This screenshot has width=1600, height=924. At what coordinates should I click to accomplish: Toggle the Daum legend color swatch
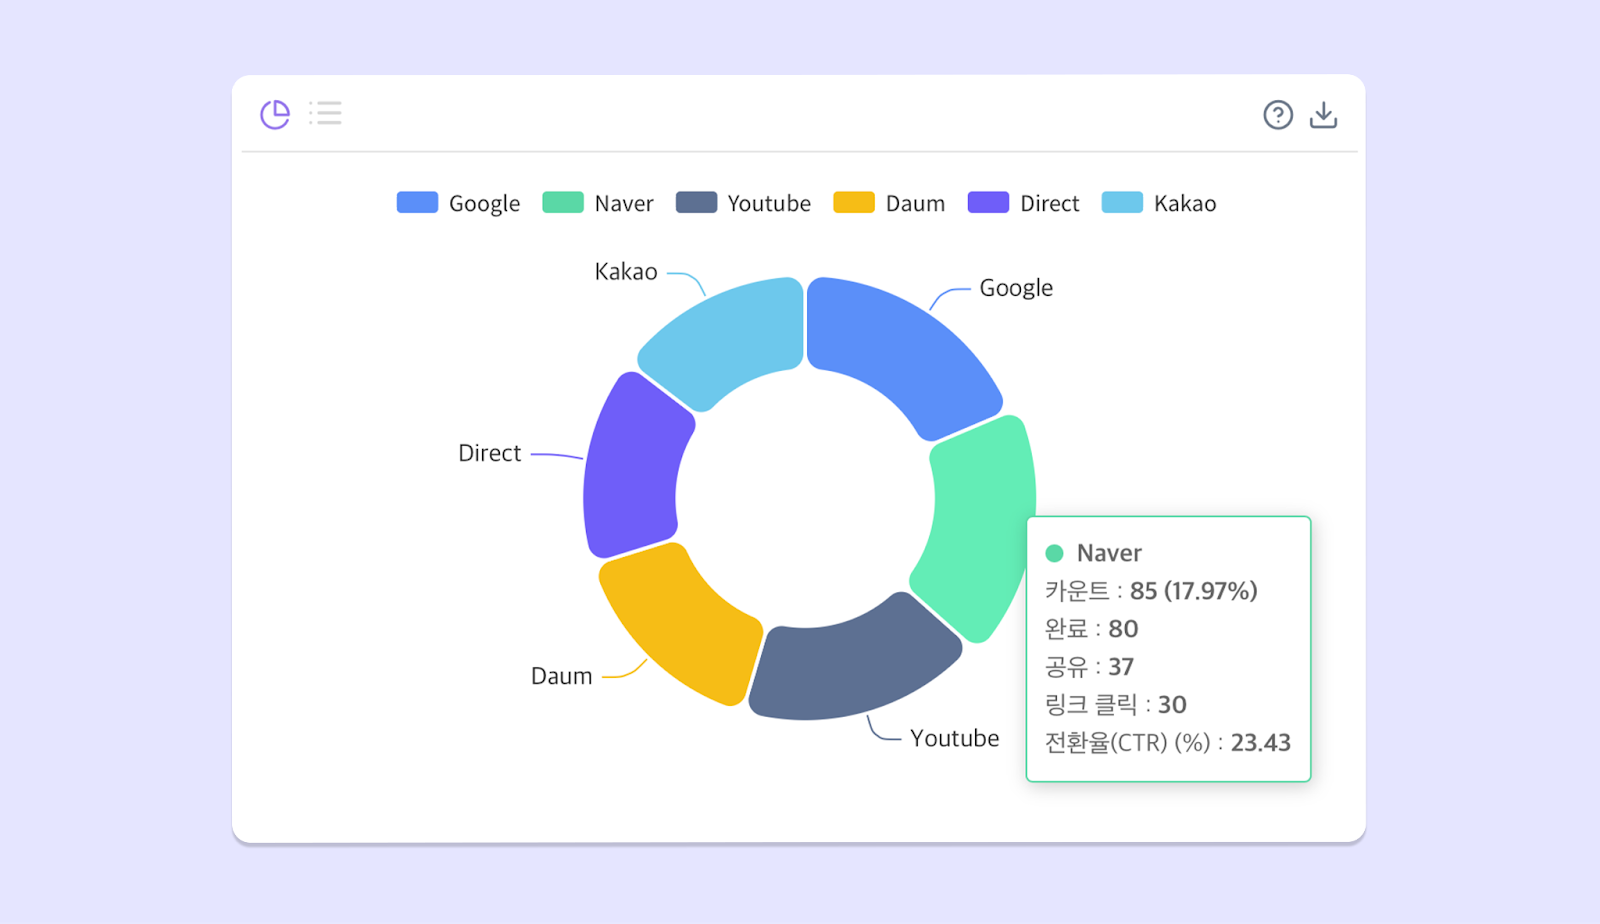pyautogui.click(x=854, y=203)
